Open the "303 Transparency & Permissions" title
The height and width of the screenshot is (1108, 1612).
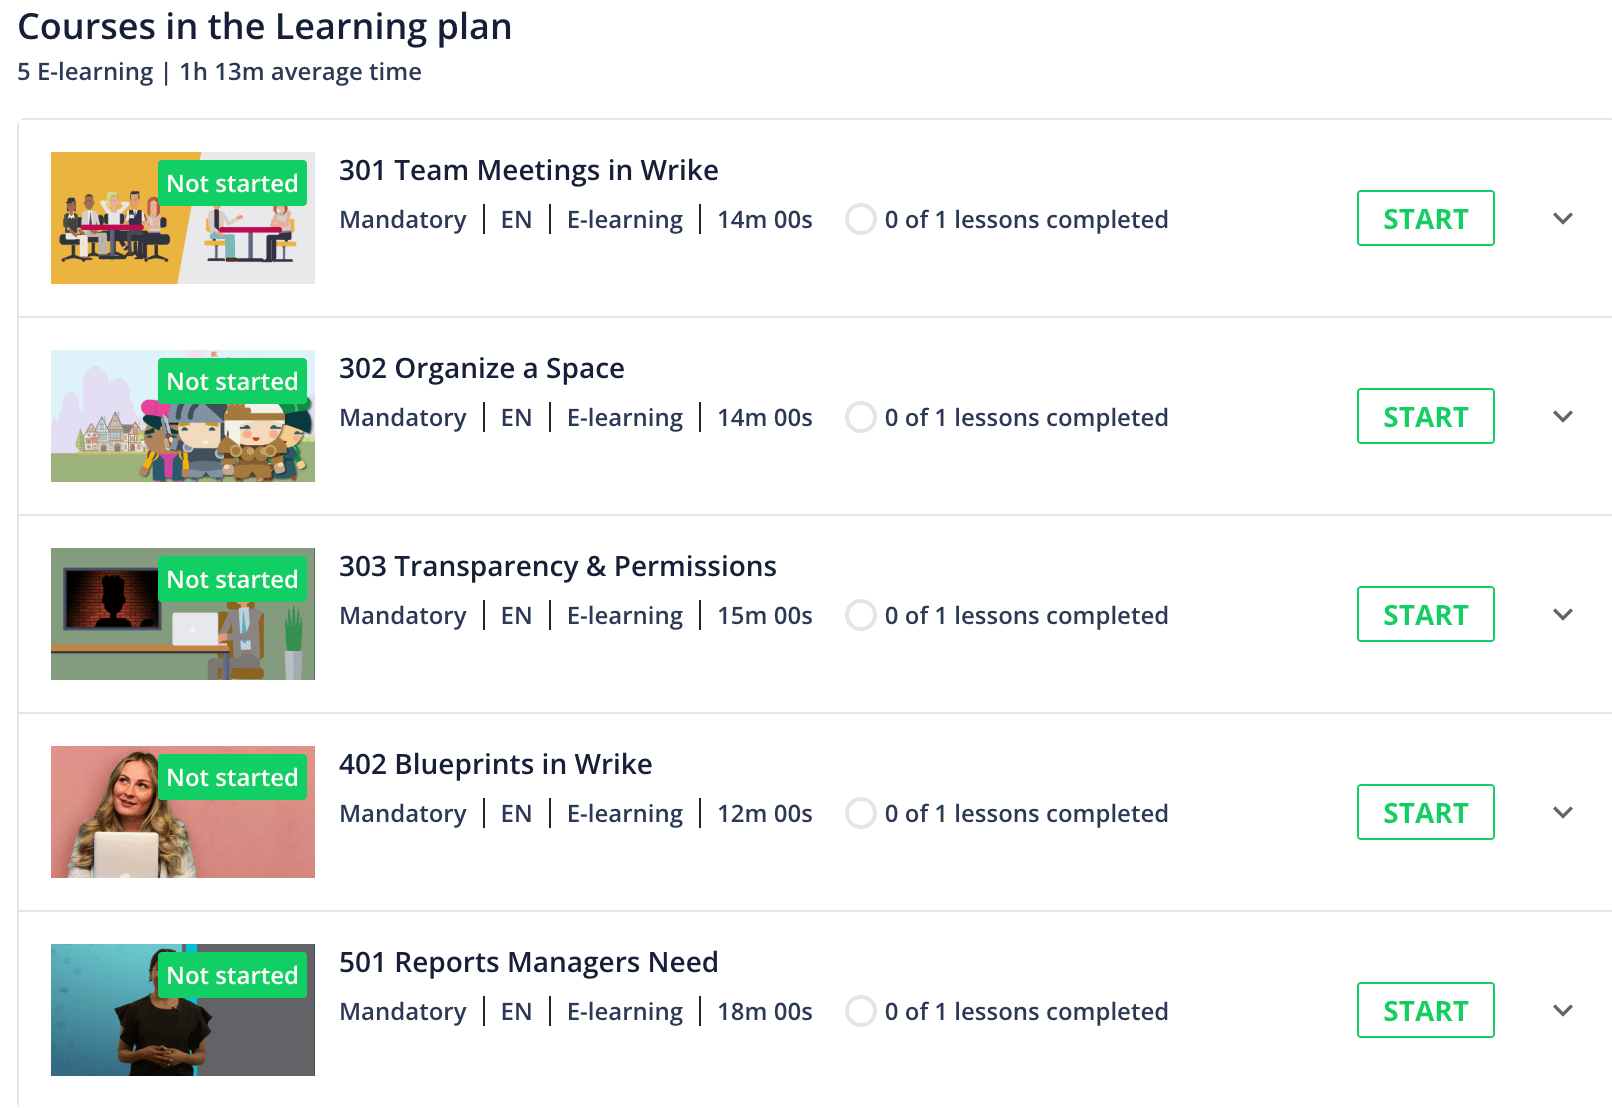[557, 566]
